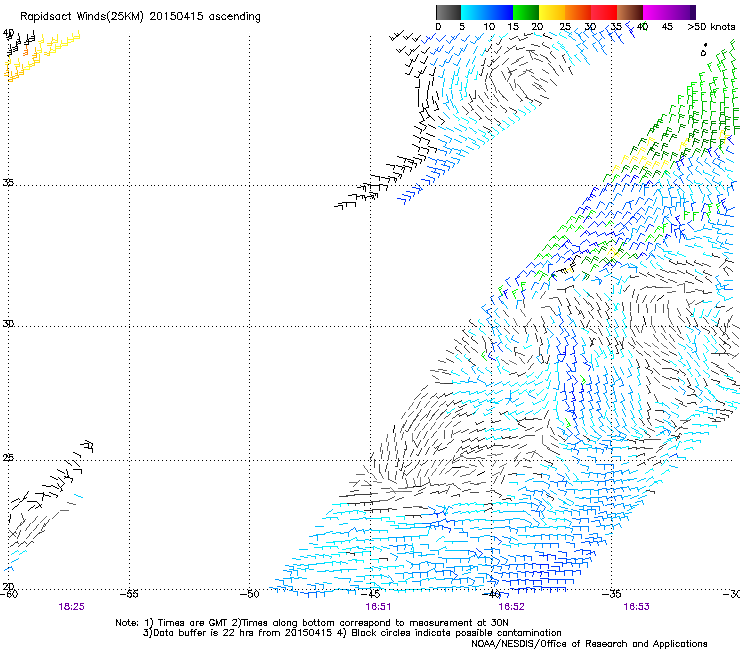Click the black contamination circles near top right

pos(704,50)
